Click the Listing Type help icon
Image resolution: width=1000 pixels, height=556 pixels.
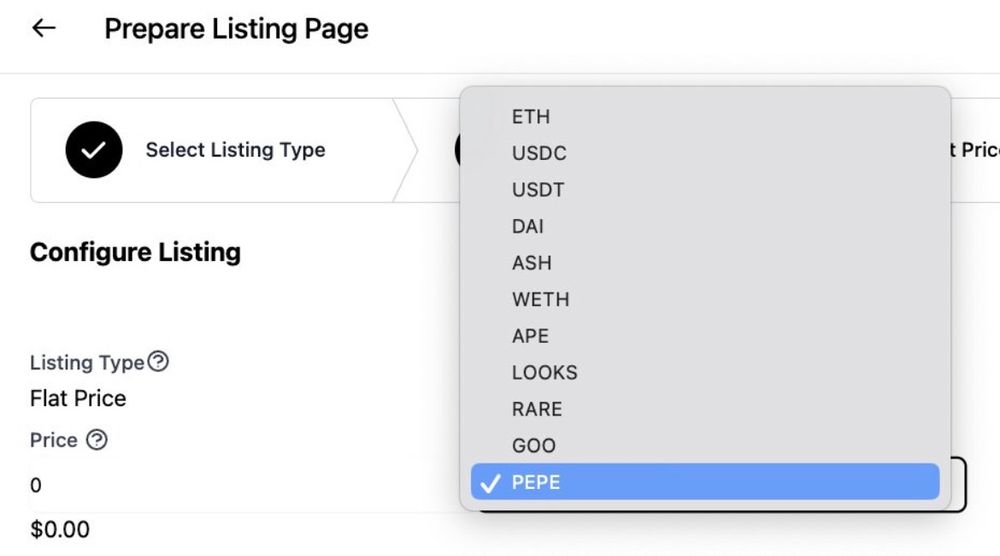pos(158,362)
